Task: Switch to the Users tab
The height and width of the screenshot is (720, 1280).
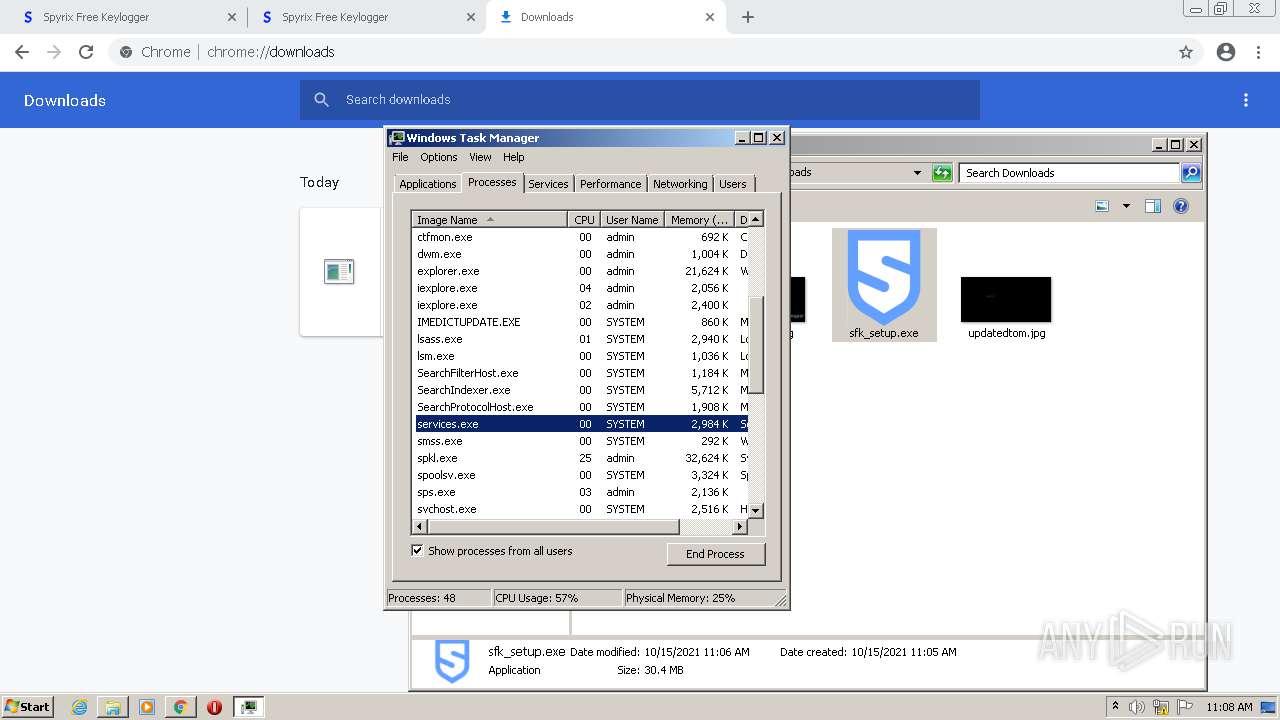Action: (733, 184)
